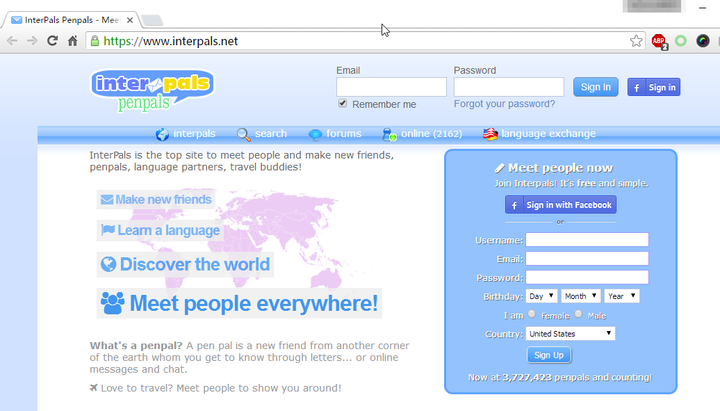The height and width of the screenshot is (411, 720).
Task: Focus the signup Password field
Action: tap(587, 277)
